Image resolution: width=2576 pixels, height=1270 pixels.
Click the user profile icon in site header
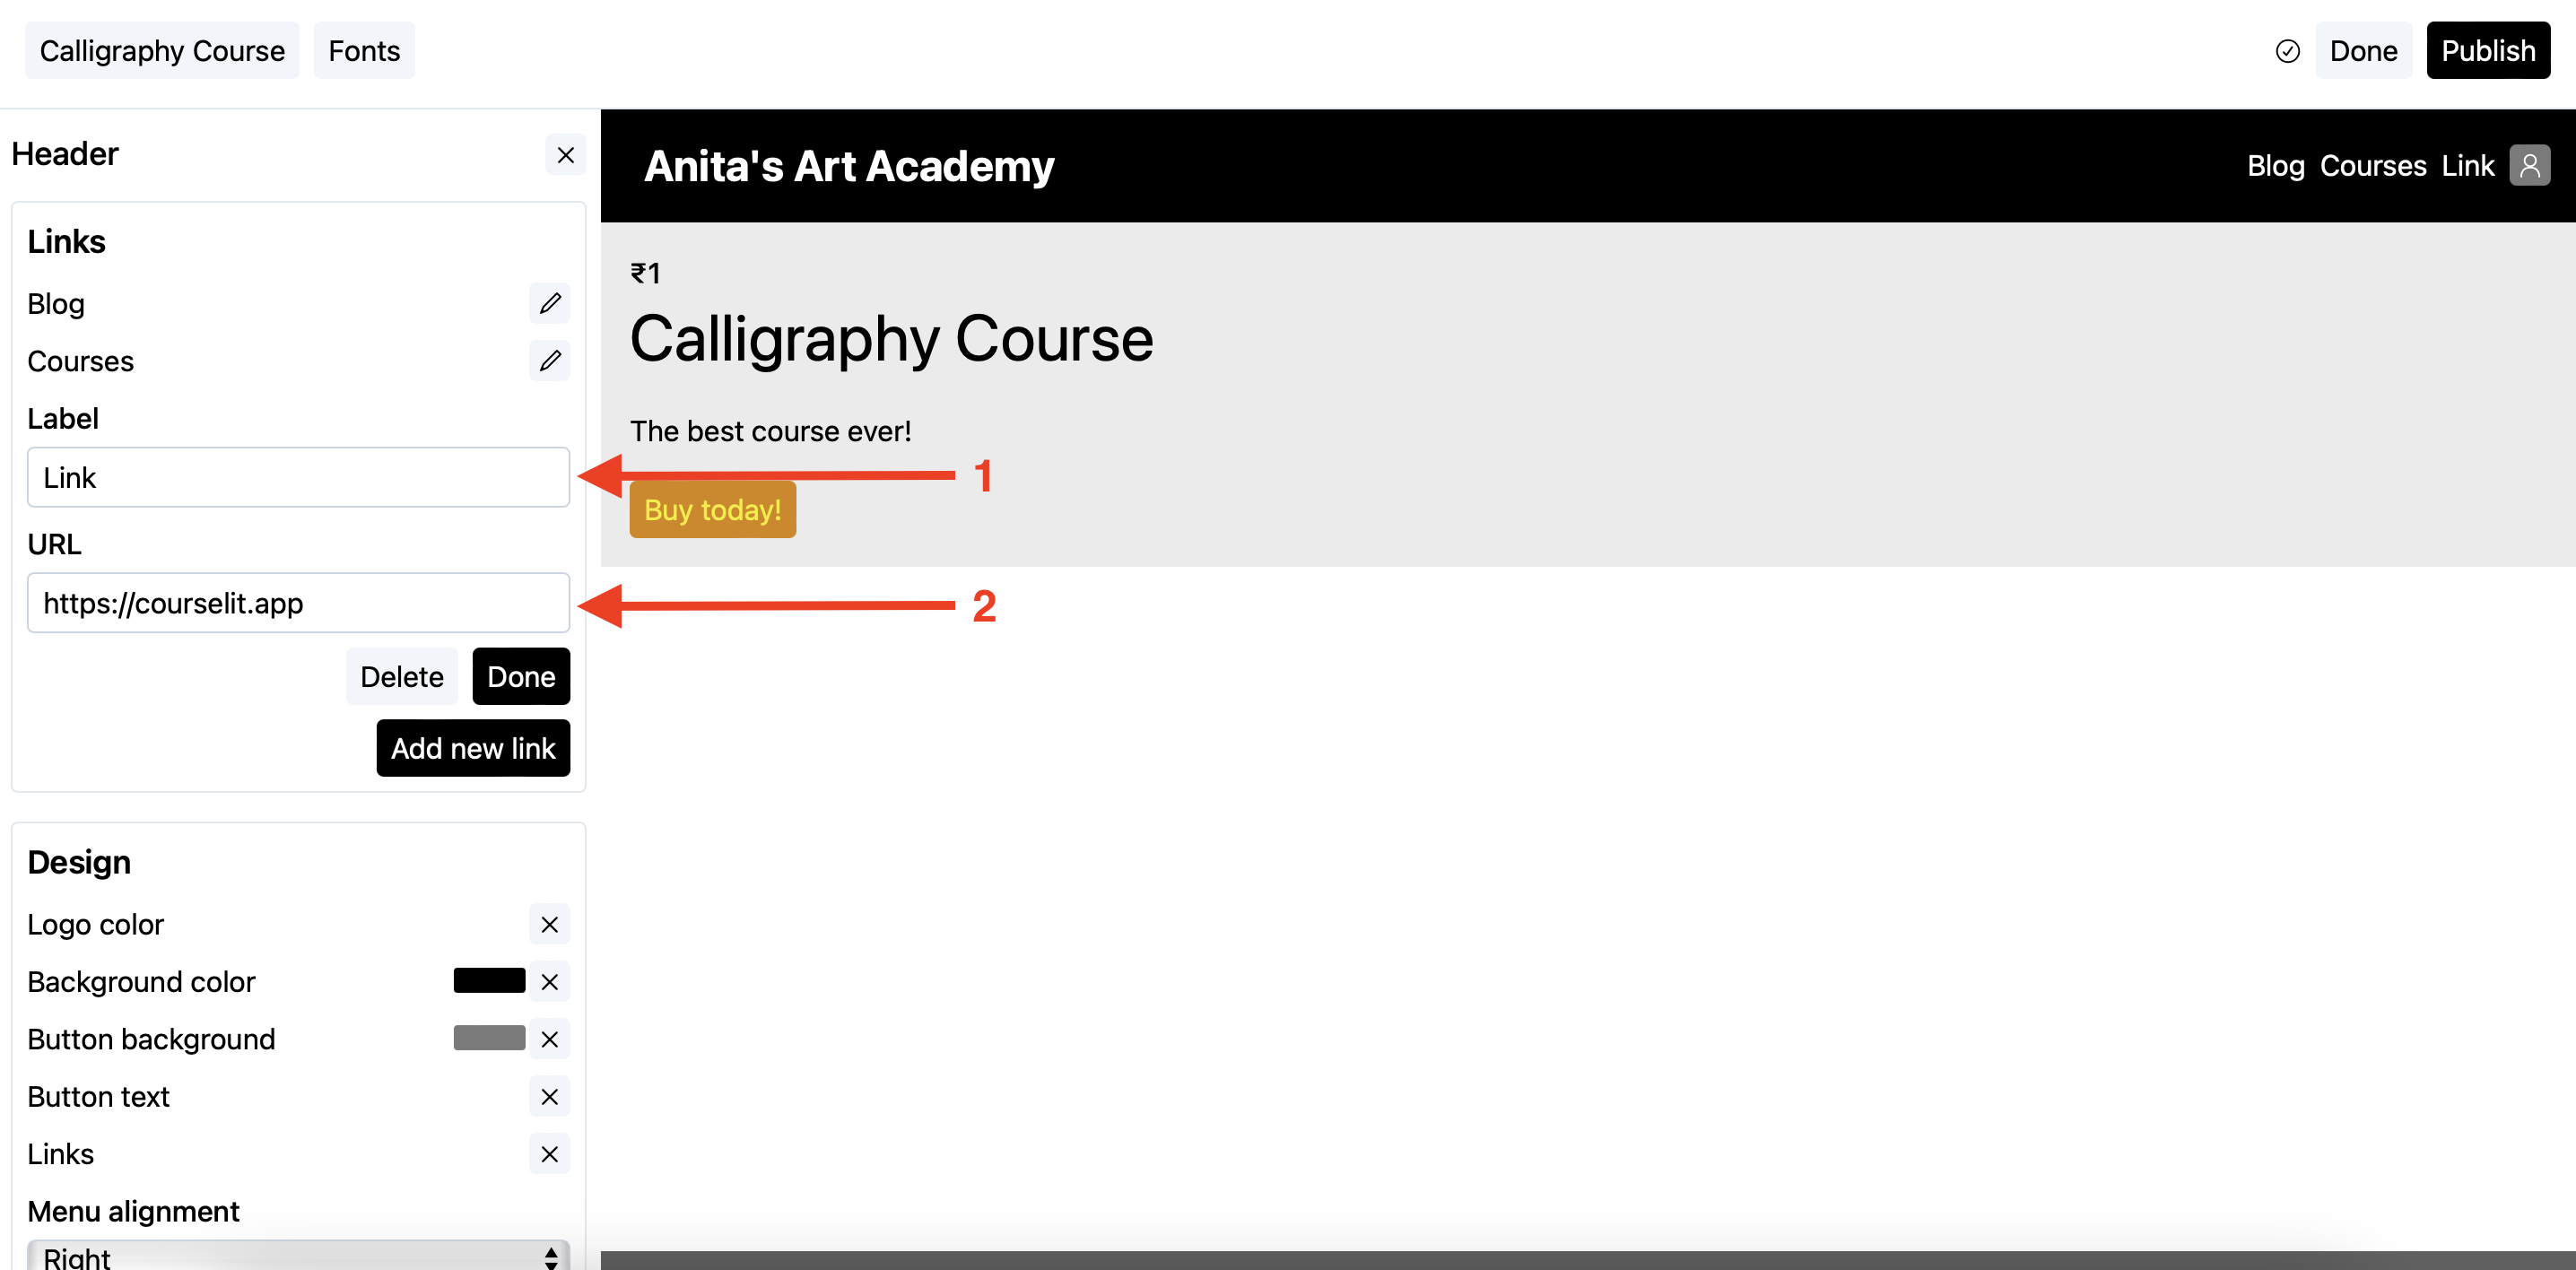pyautogui.click(x=2529, y=165)
